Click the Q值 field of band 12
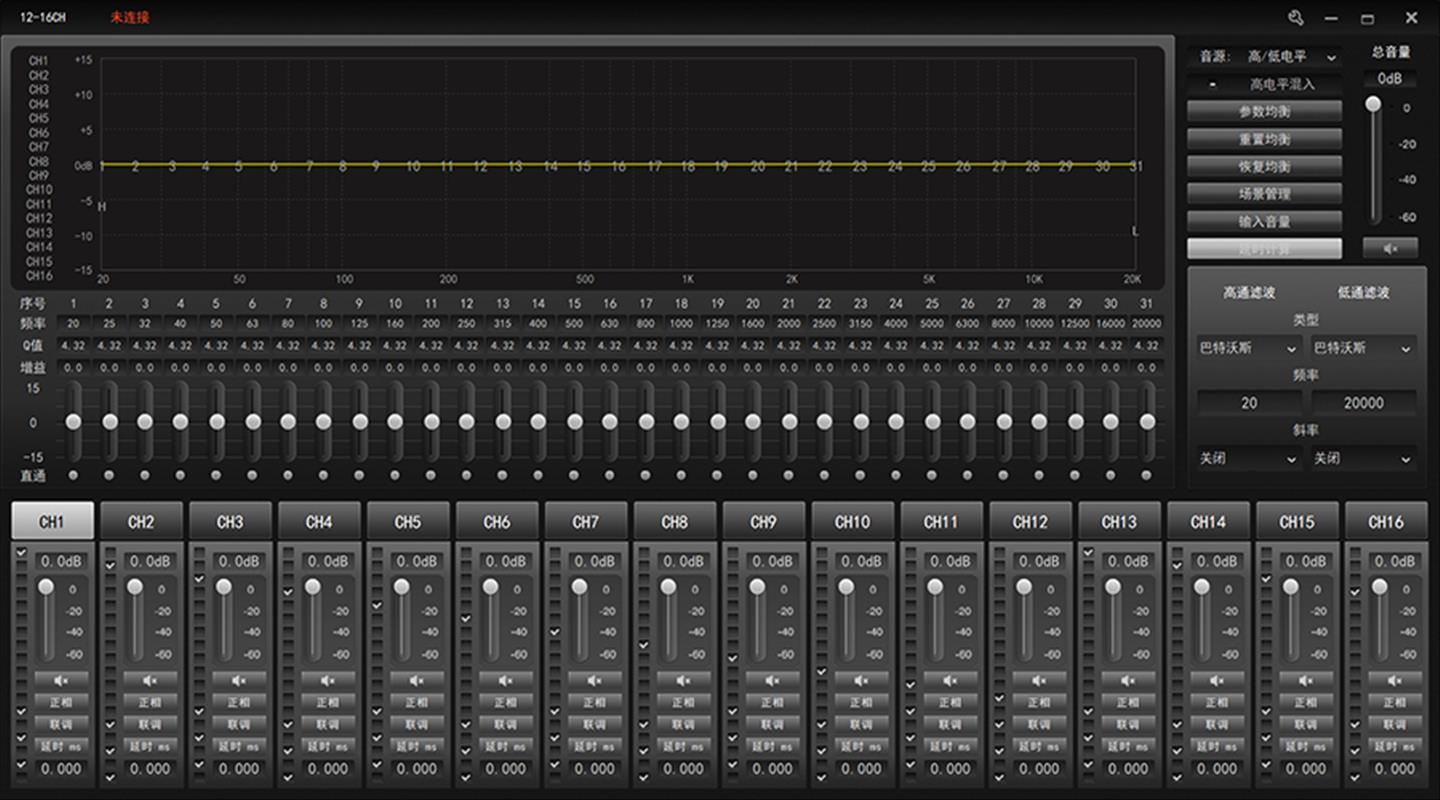Screen dimensions: 1440x800 coord(467,346)
